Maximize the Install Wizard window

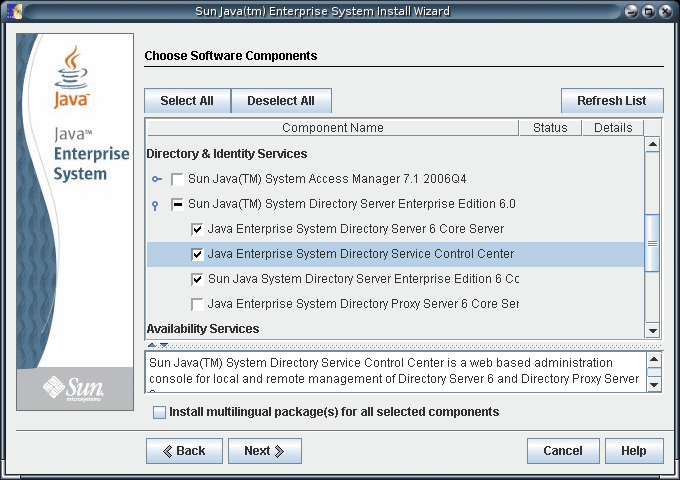(x=648, y=12)
